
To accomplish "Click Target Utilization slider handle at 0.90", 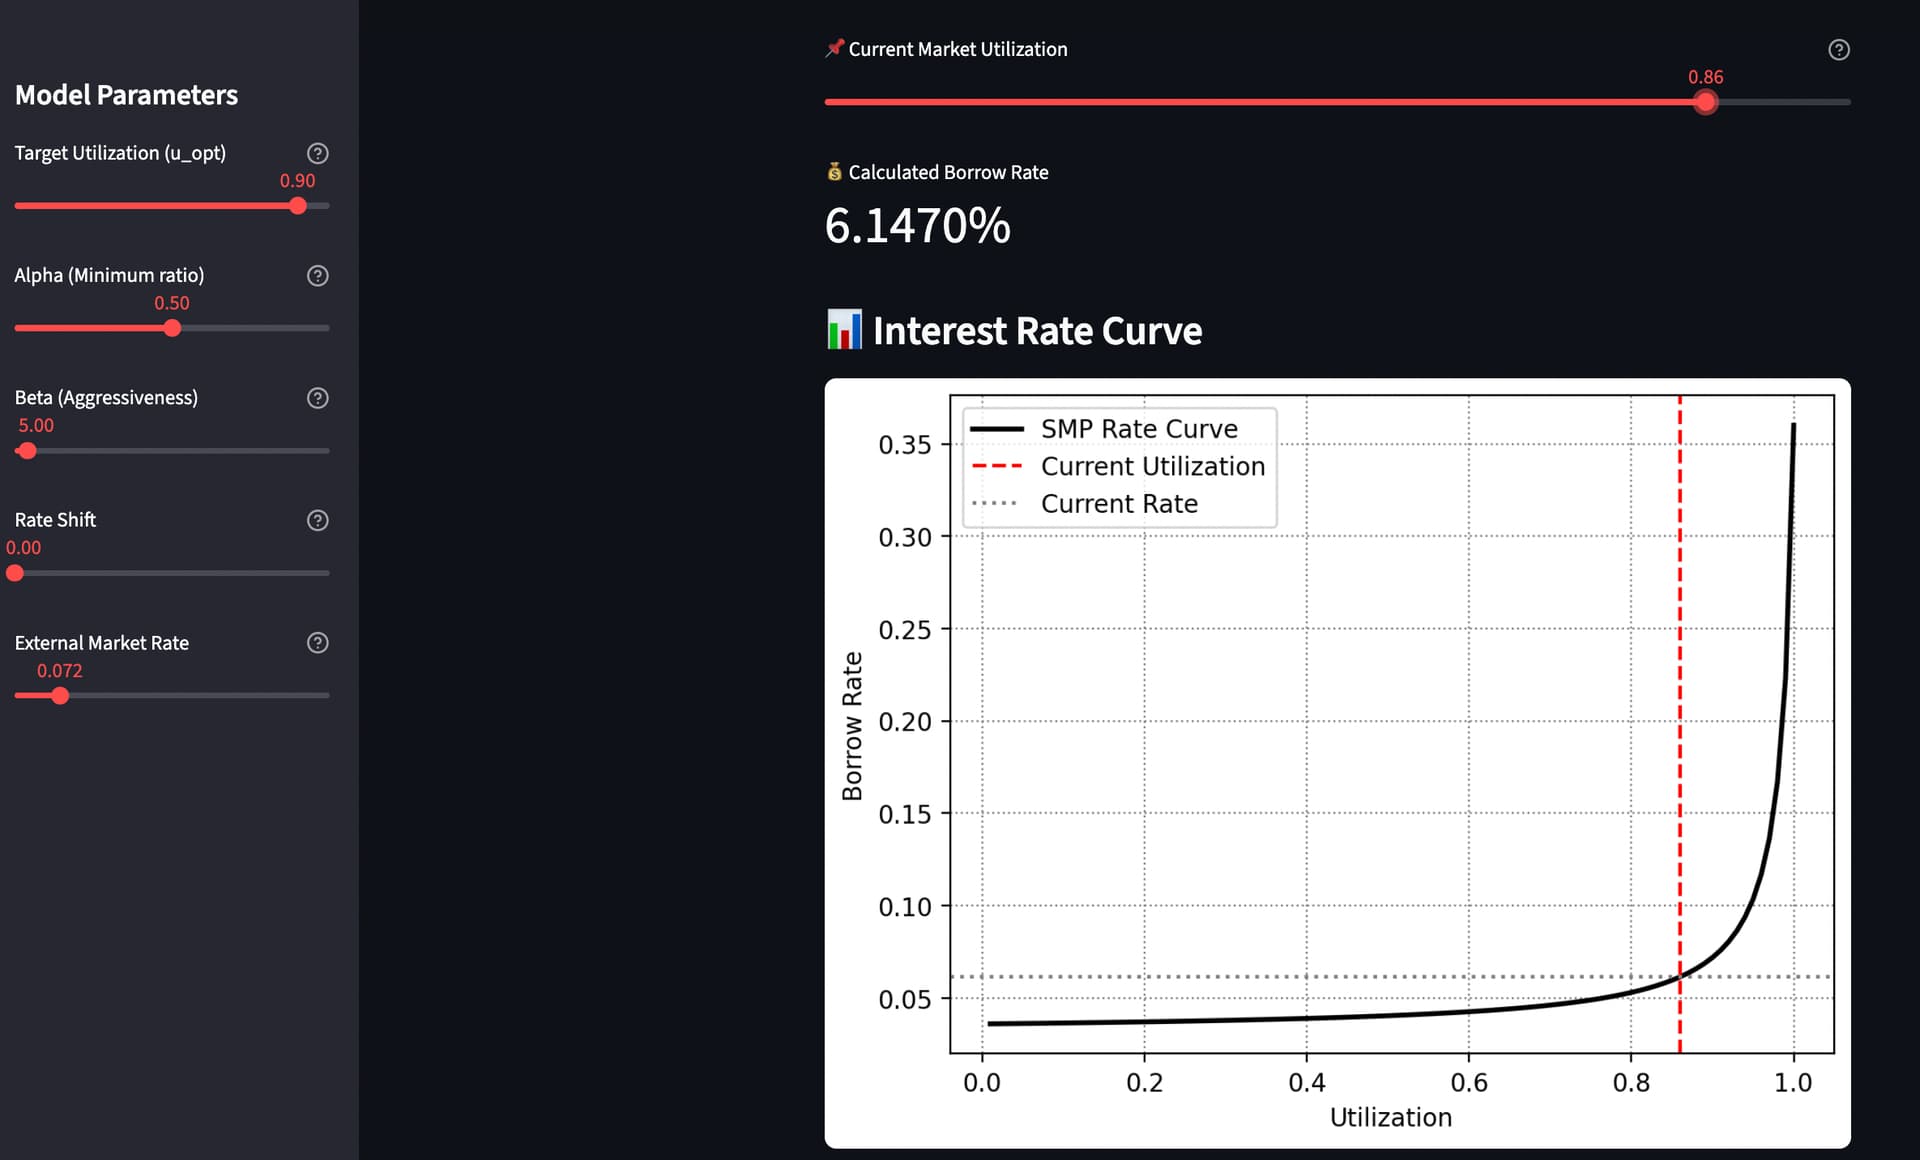I will tap(298, 206).
